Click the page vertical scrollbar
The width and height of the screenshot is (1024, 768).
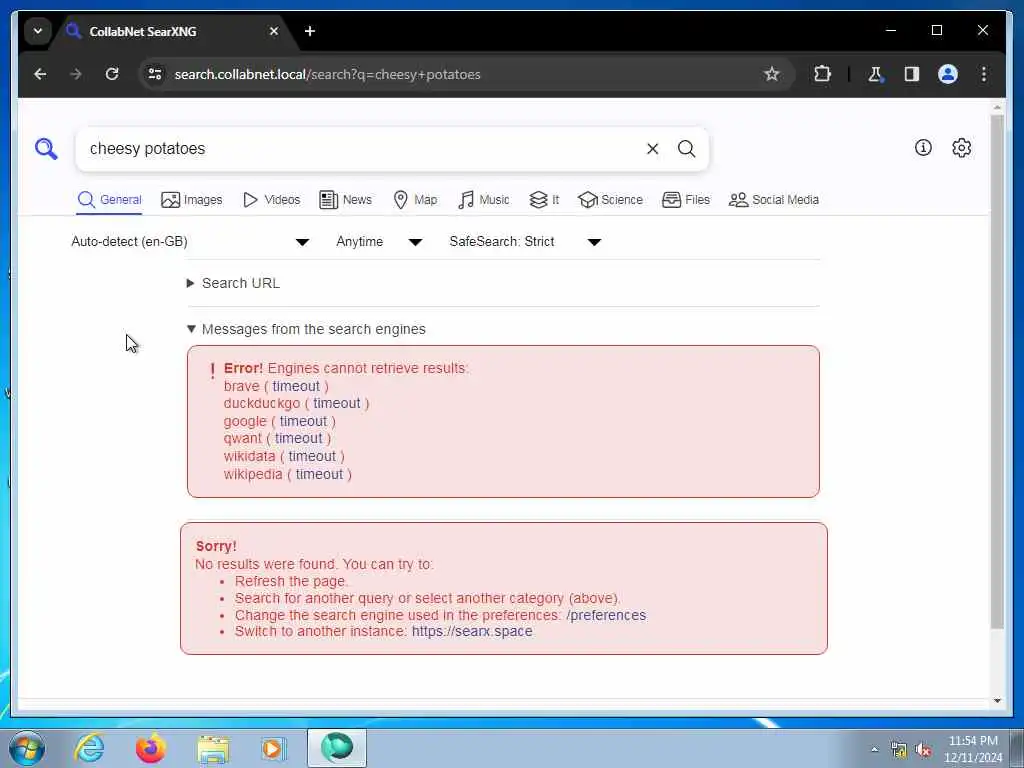tap(997, 372)
